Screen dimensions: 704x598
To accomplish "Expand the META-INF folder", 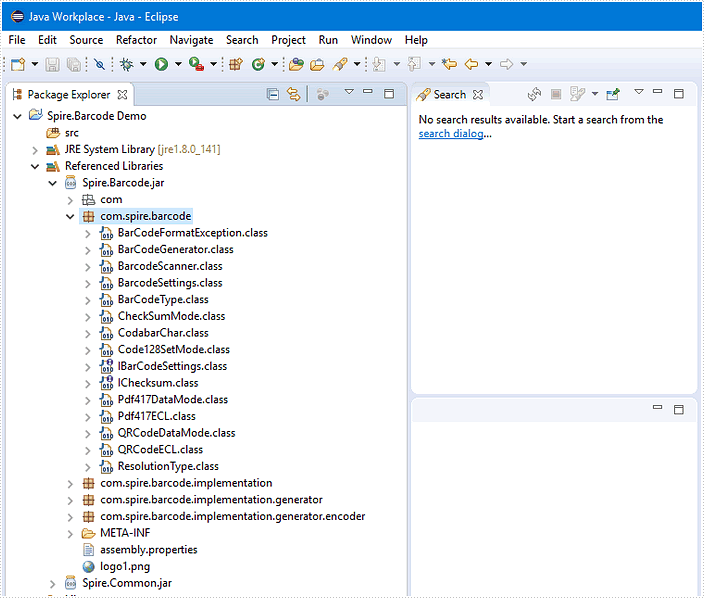I will pyautogui.click(x=70, y=534).
